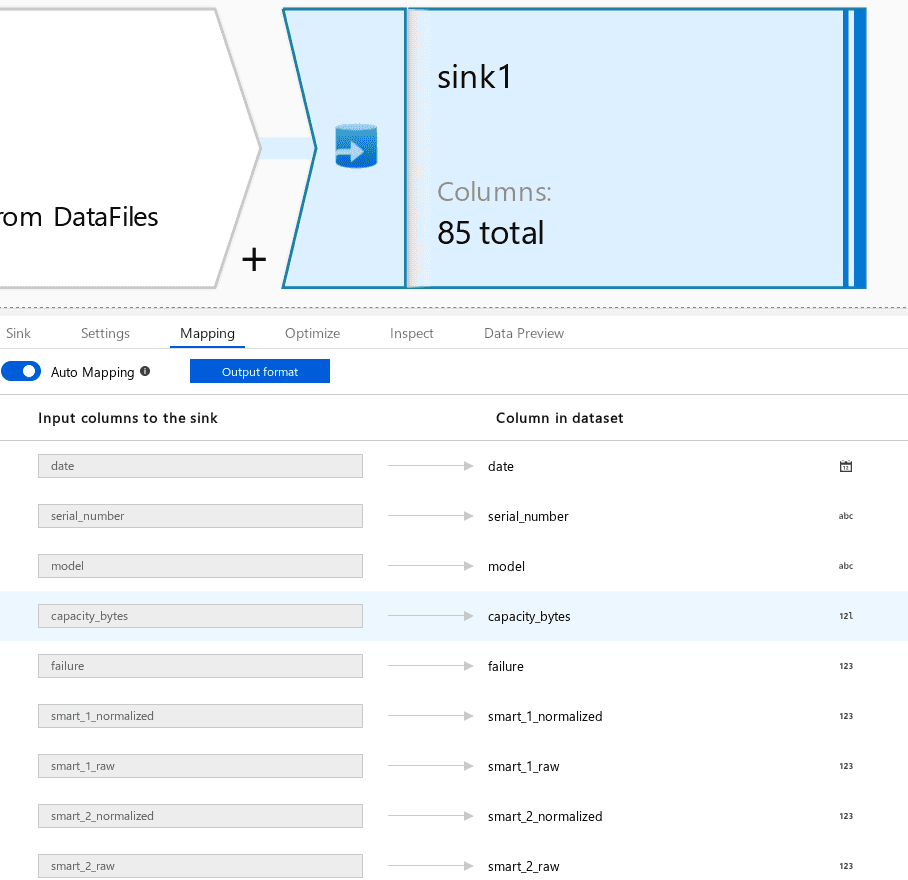This screenshot has height=880, width=908.
Task: Click the date type calendar icon
Action: [x=845, y=466]
